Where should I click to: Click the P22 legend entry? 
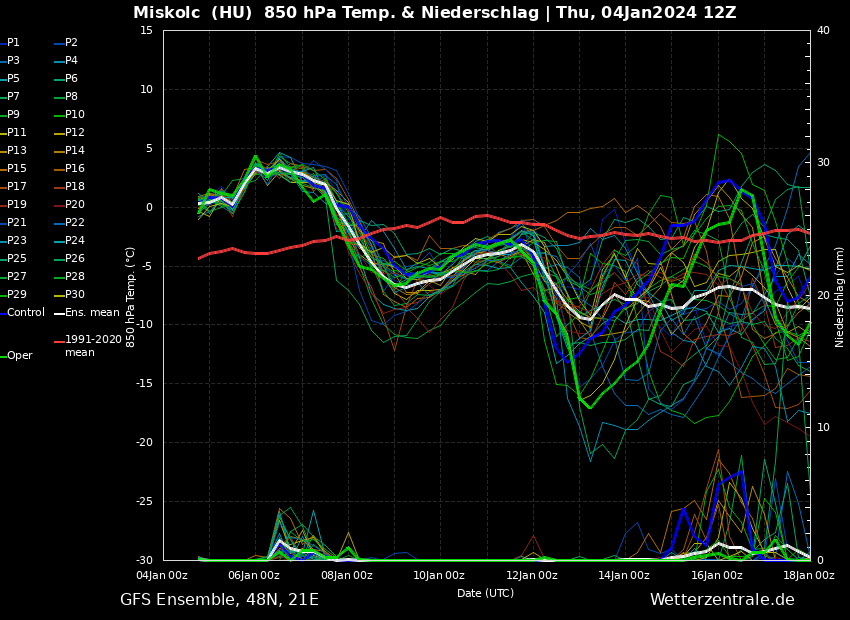74,223
